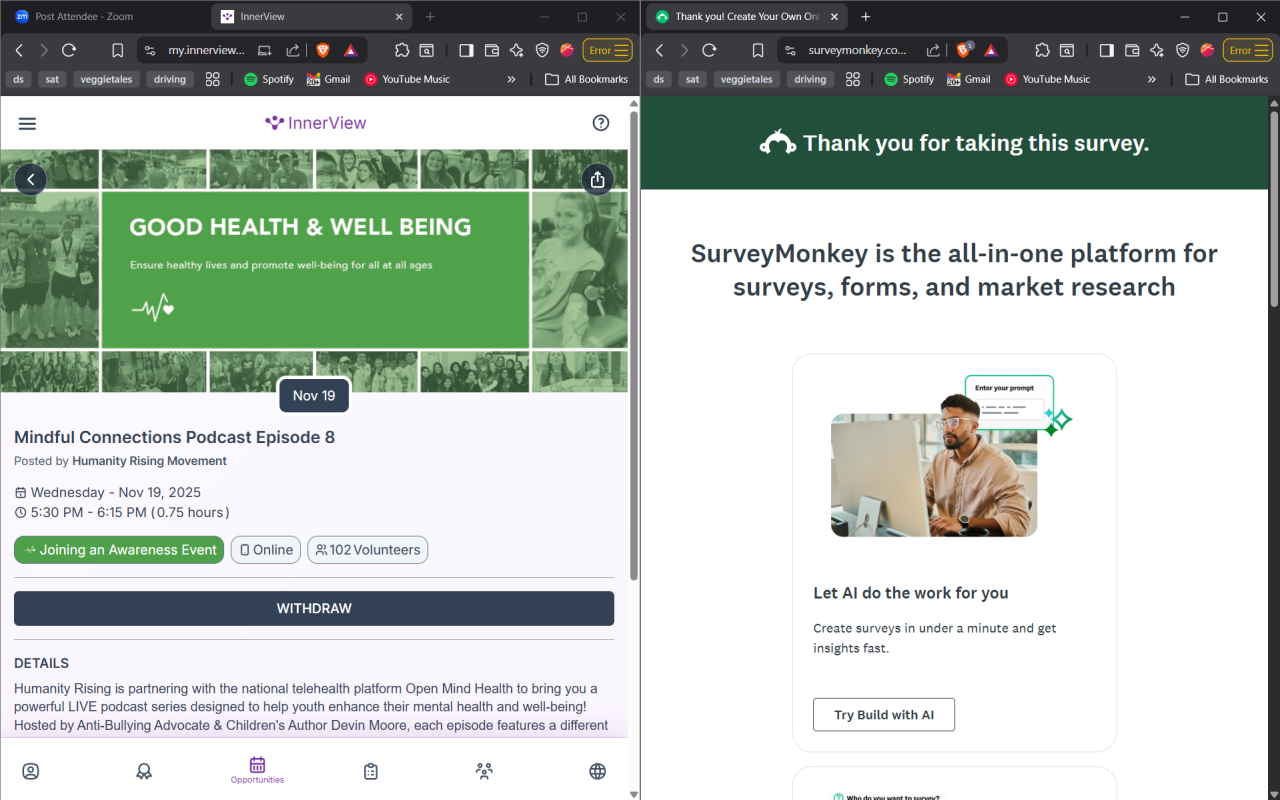1280x800 pixels.
Task: Open the globe icon in InnerView bottom navigation
Action: point(598,771)
